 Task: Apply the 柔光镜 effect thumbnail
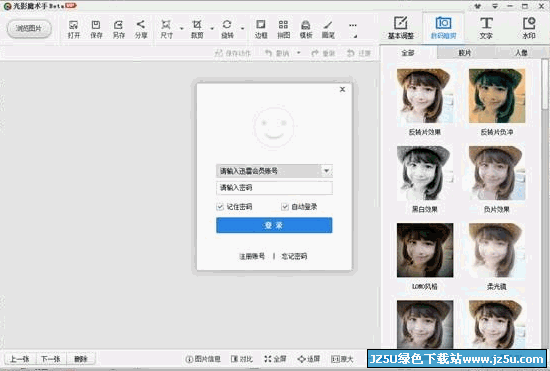point(497,250)
